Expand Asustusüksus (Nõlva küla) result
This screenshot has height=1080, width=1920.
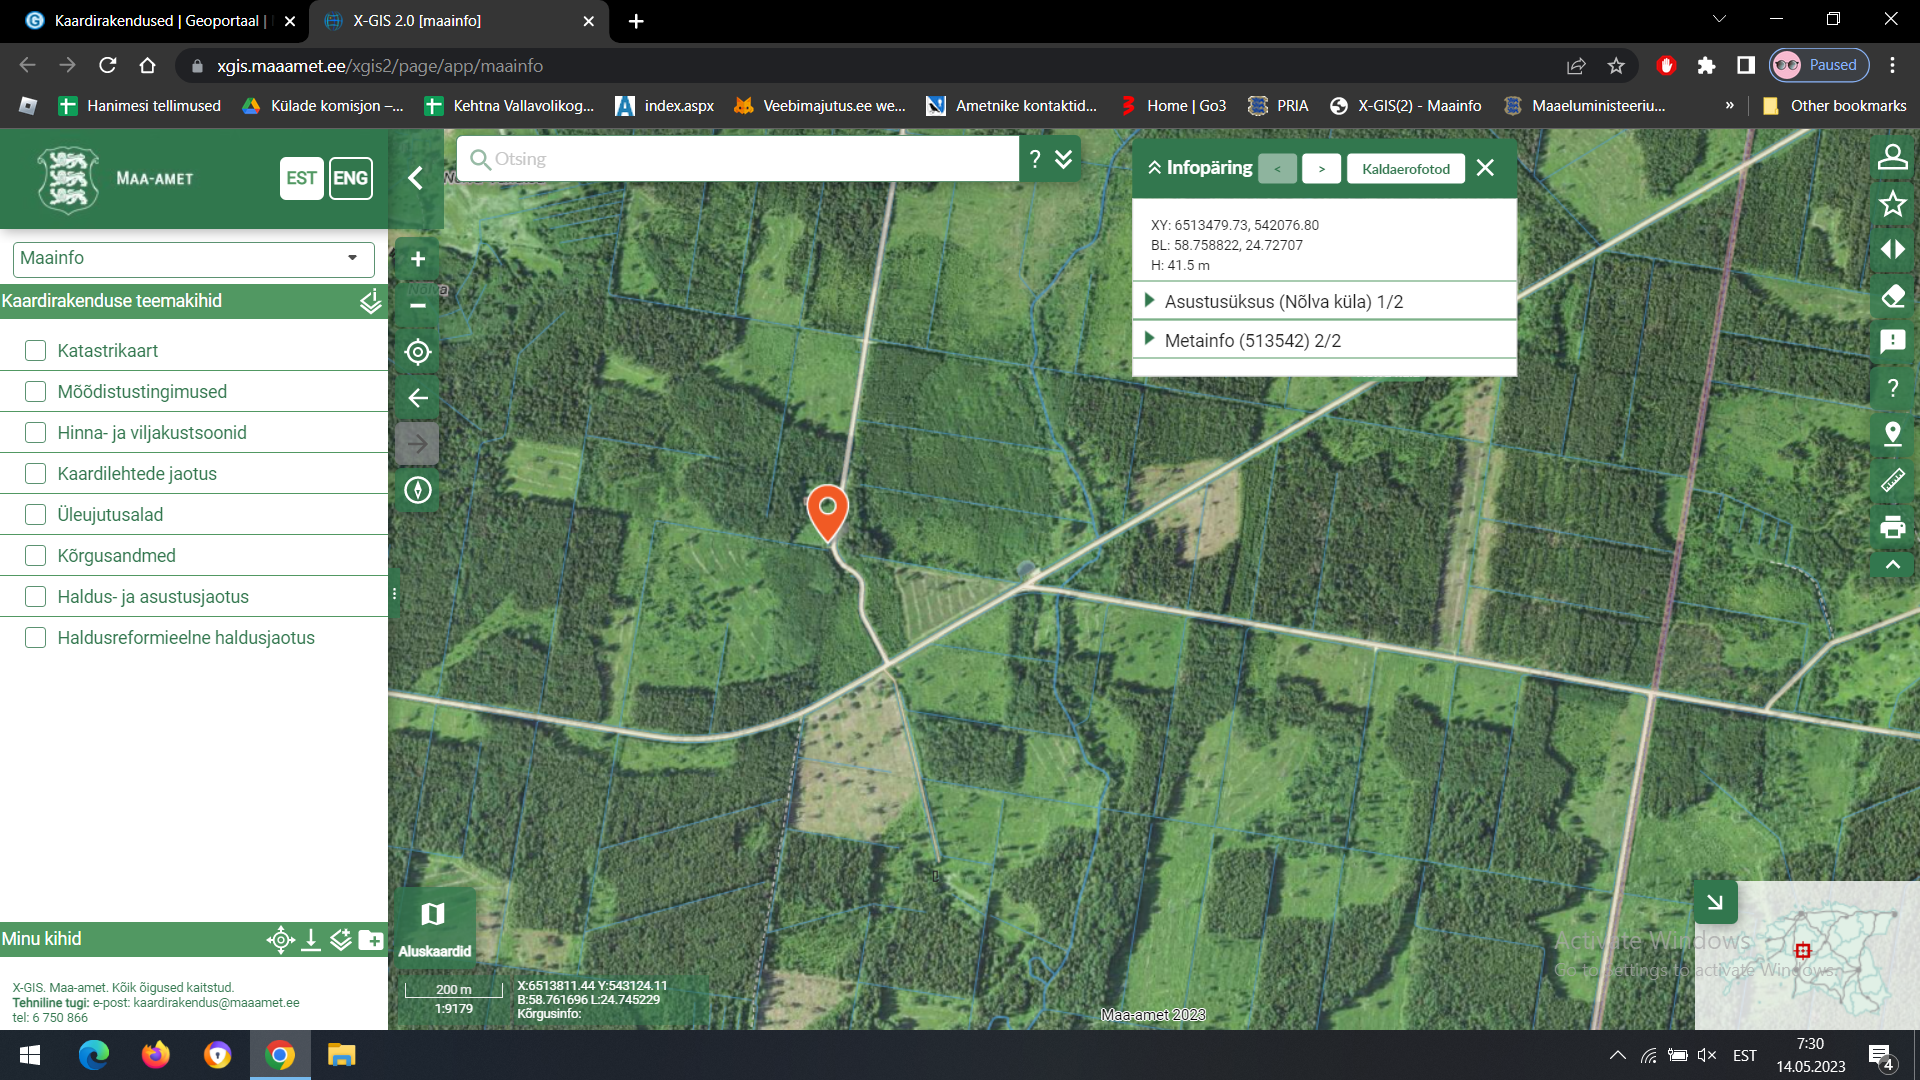coord(1283,302)
